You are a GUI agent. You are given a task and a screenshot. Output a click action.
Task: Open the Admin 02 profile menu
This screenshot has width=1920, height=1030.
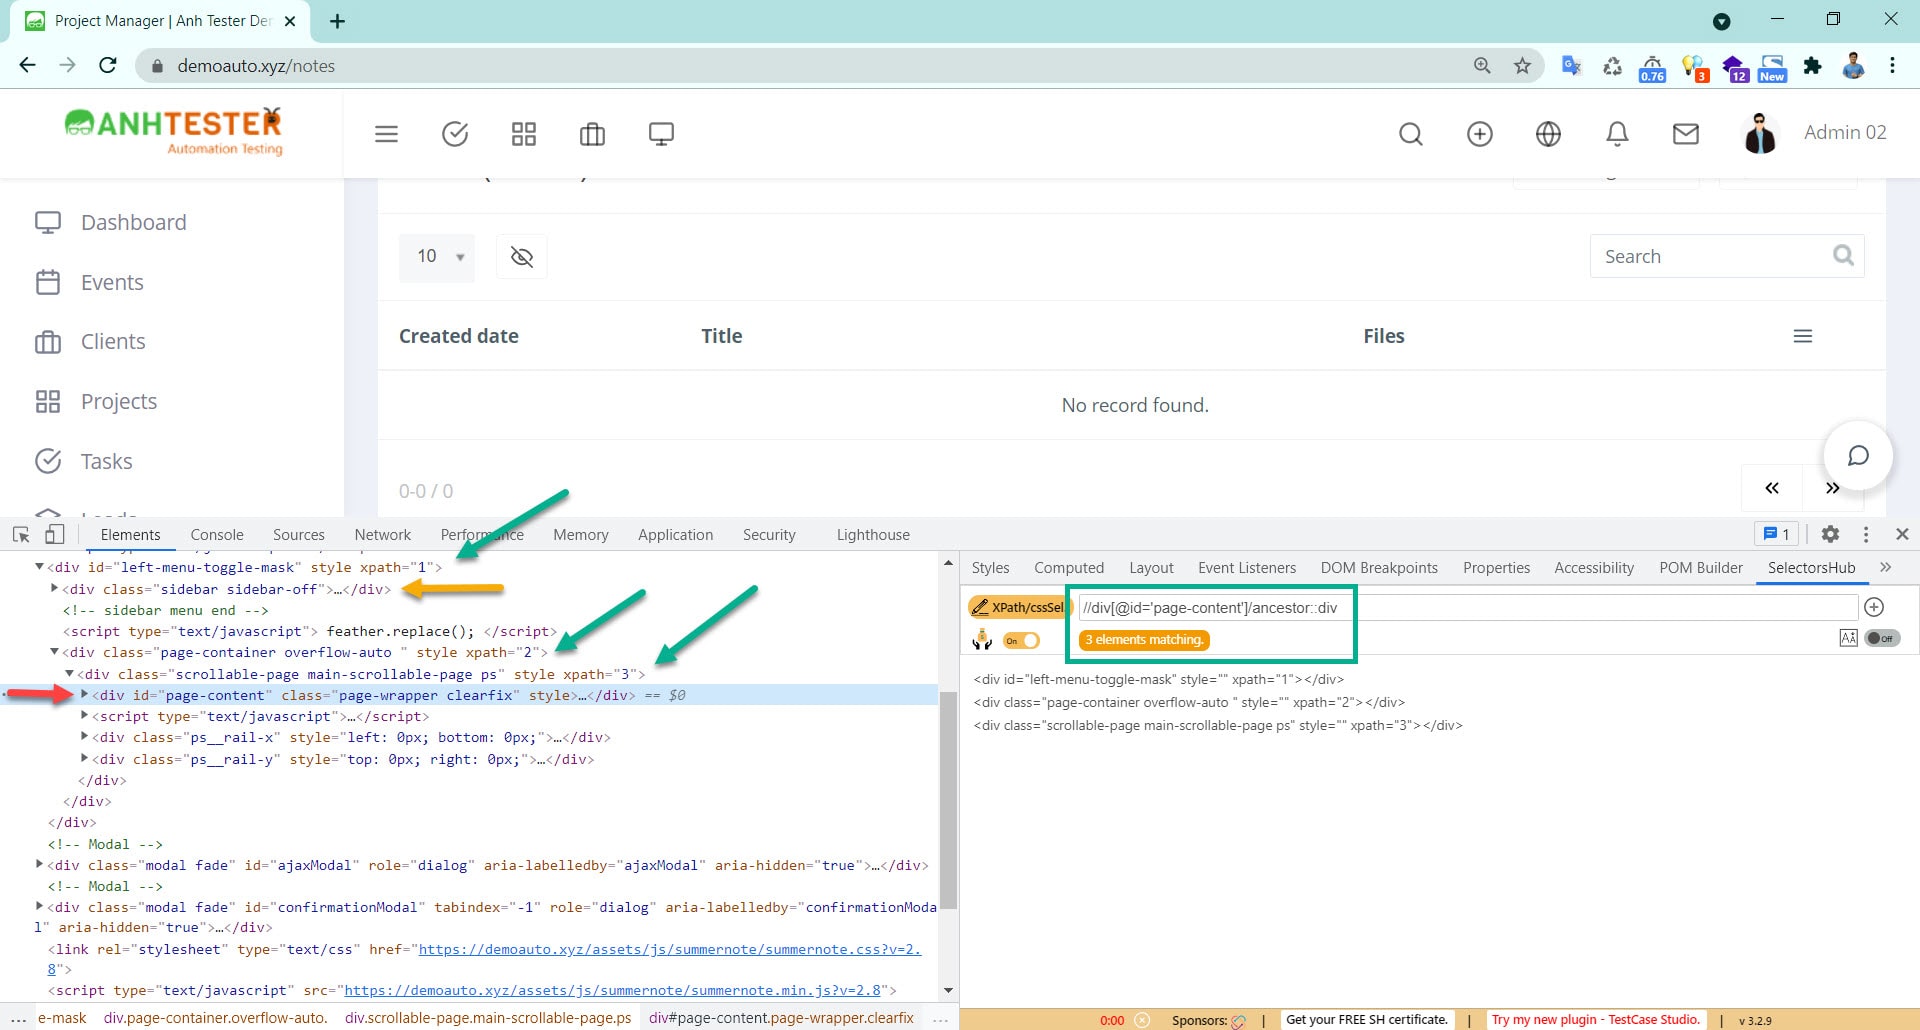pos(1814,133)
